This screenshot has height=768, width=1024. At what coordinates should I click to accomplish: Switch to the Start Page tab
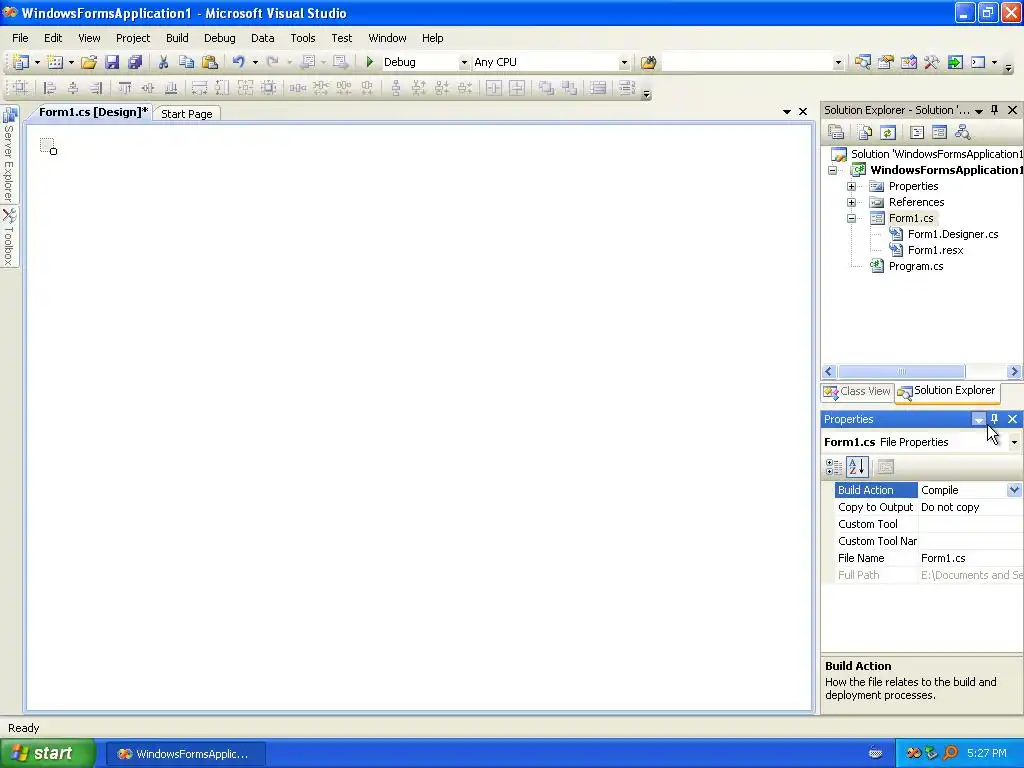tap(187, 114)
